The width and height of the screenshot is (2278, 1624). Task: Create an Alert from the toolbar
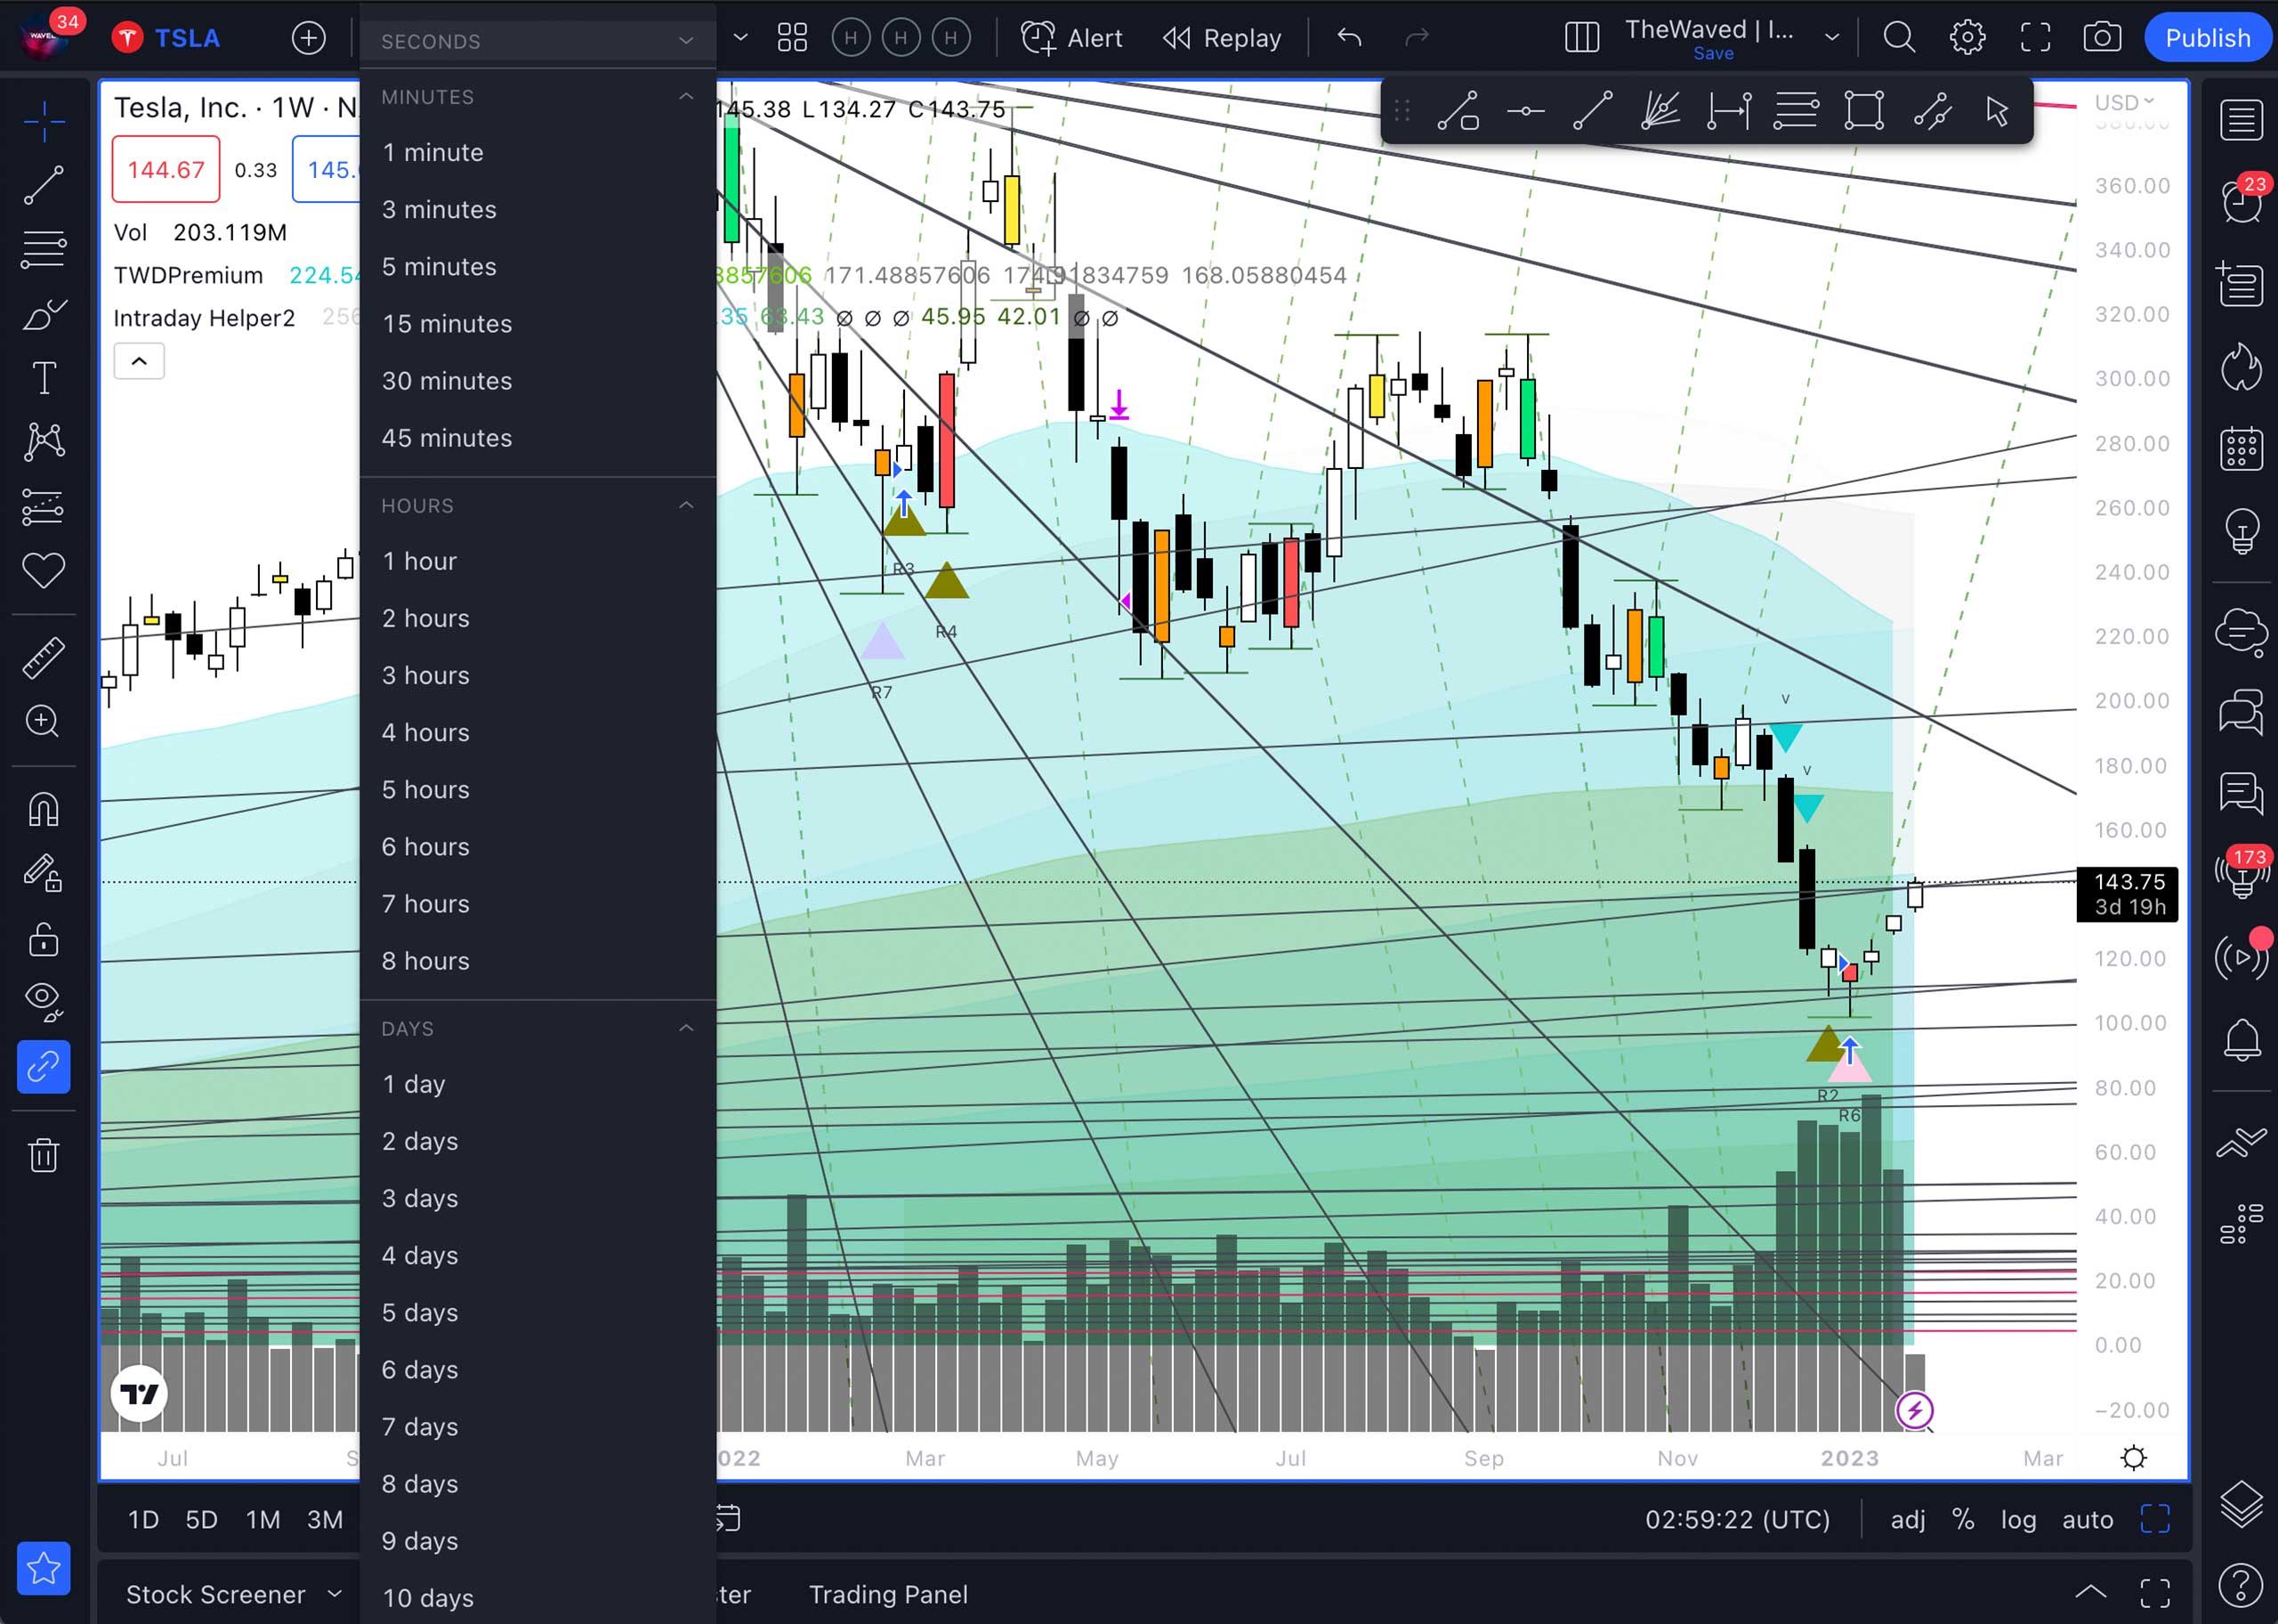pos(1071,38)
